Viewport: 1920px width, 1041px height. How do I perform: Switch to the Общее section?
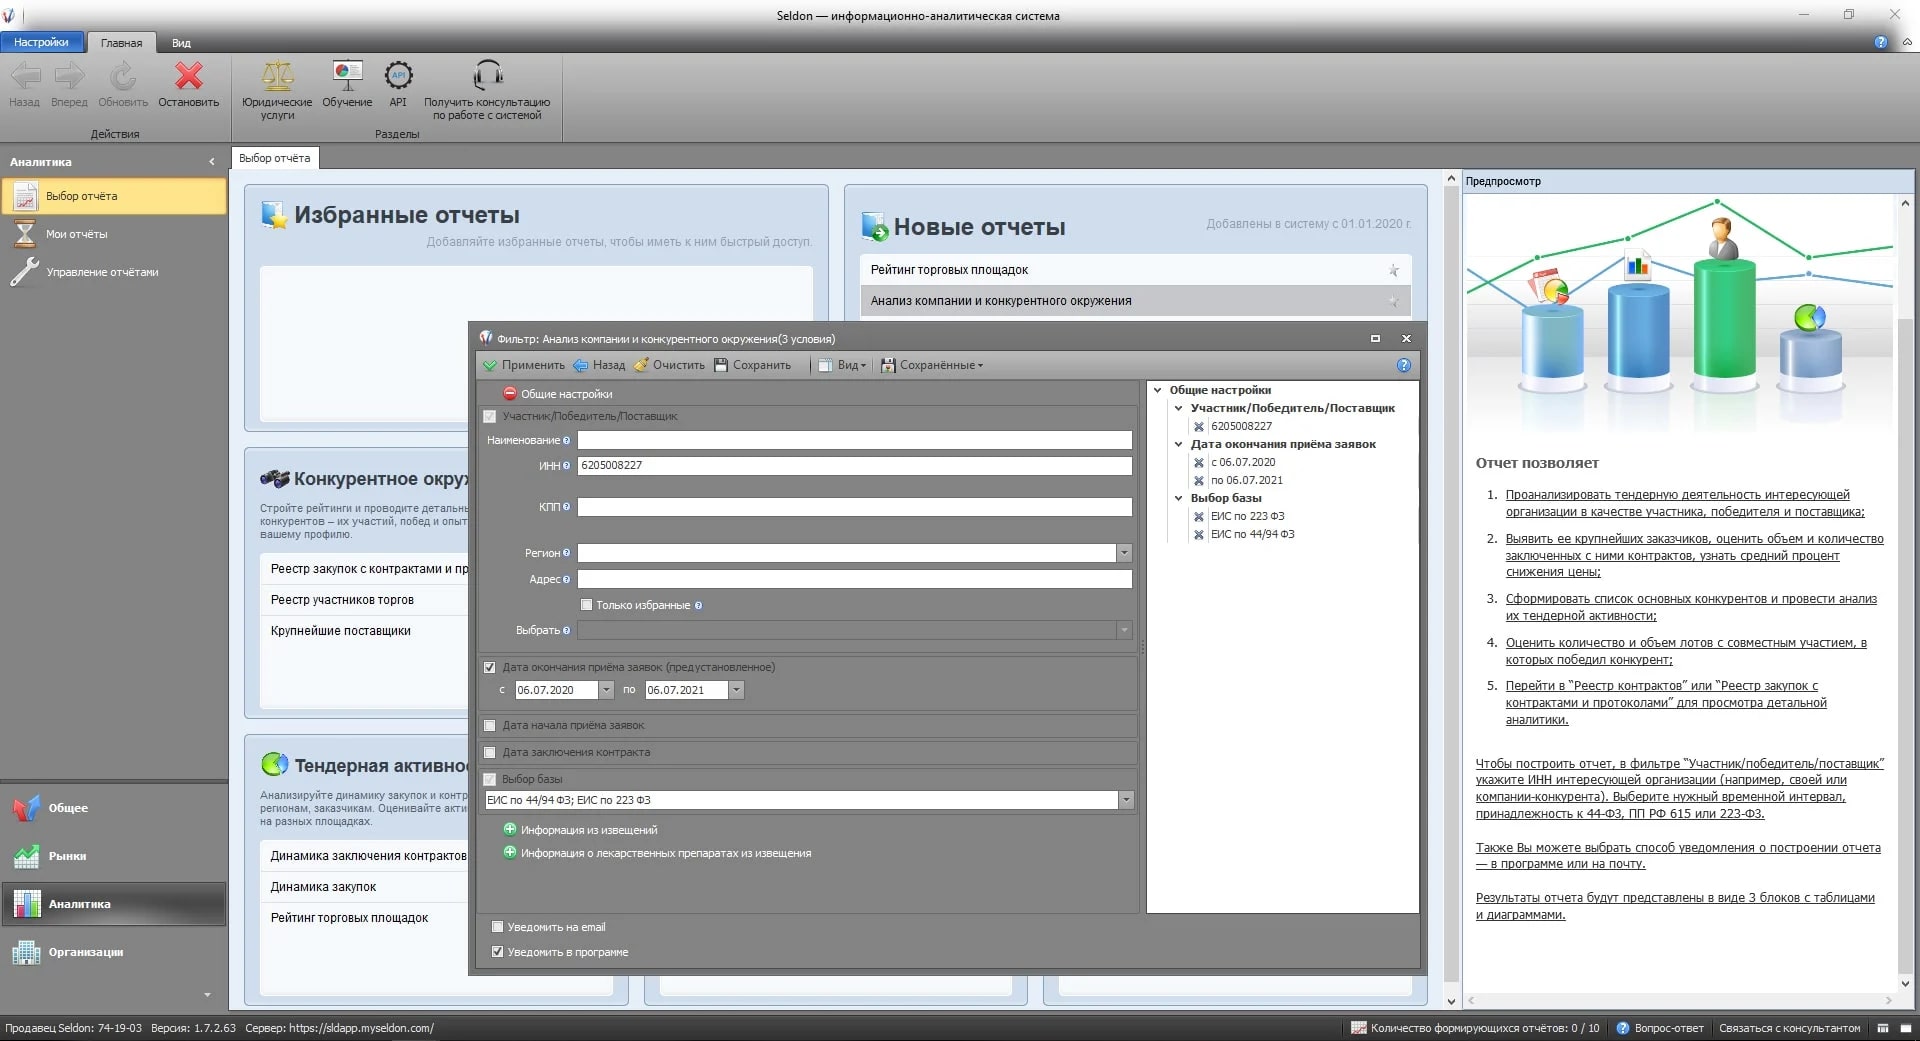(x=114, y=808)
